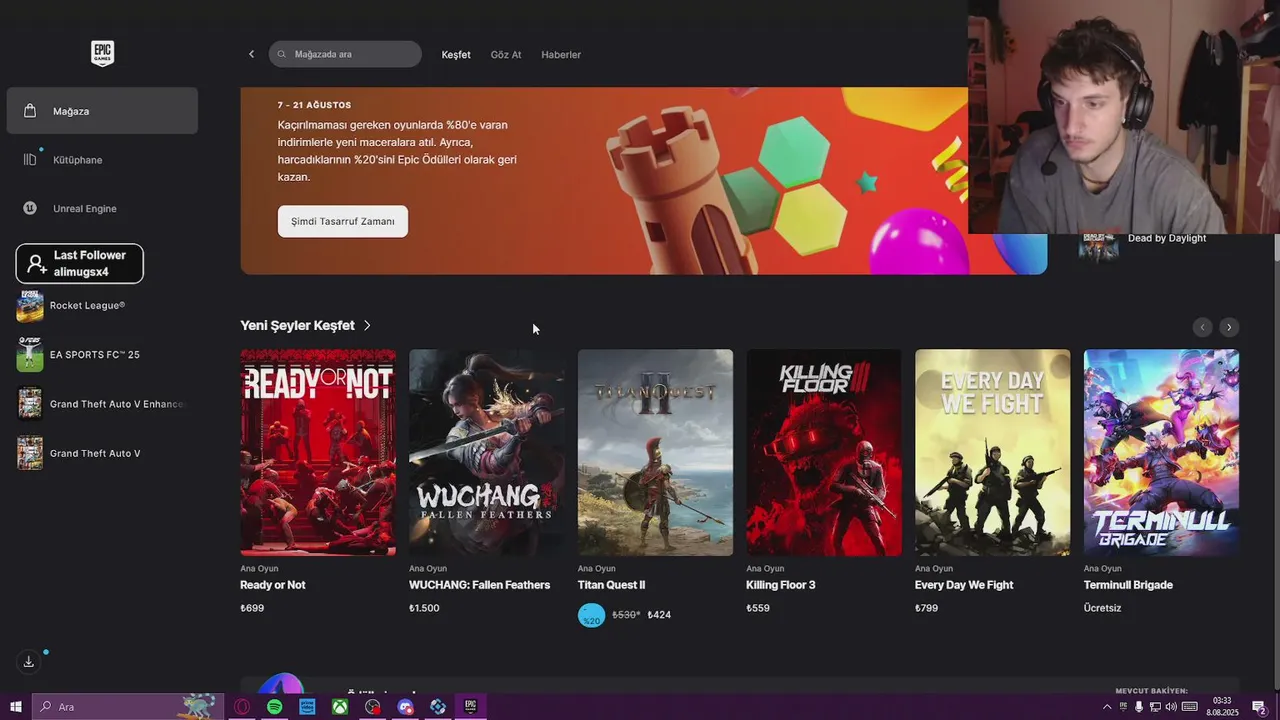Click the Şimdi Tasarruf Zamanı button
The width and height of the screenshot is (1280, 720).
(343, 221)
